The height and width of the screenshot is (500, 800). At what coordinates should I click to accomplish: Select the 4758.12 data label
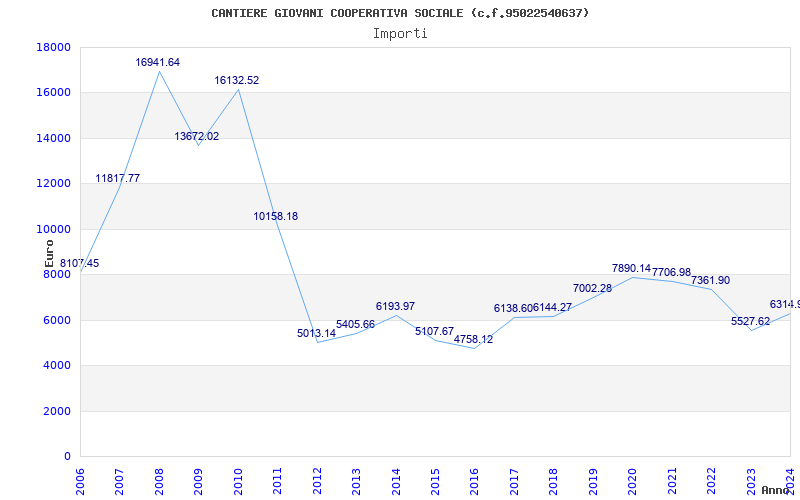[x=474, y=339]
